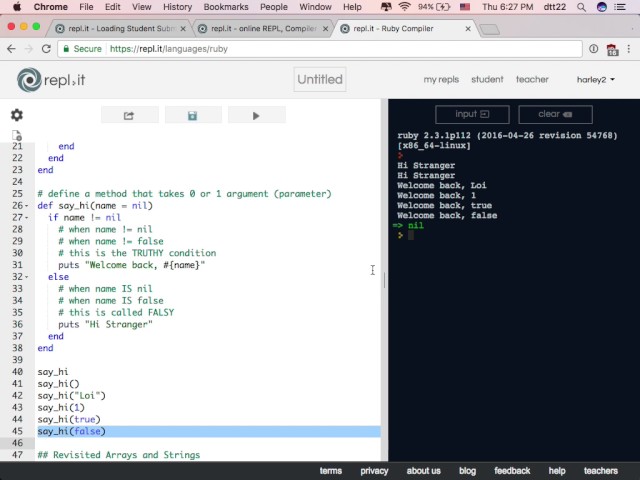Viewport: 640px width, 480px height.
Task: Click the US flag input source icon
Action: click(464, 7)
